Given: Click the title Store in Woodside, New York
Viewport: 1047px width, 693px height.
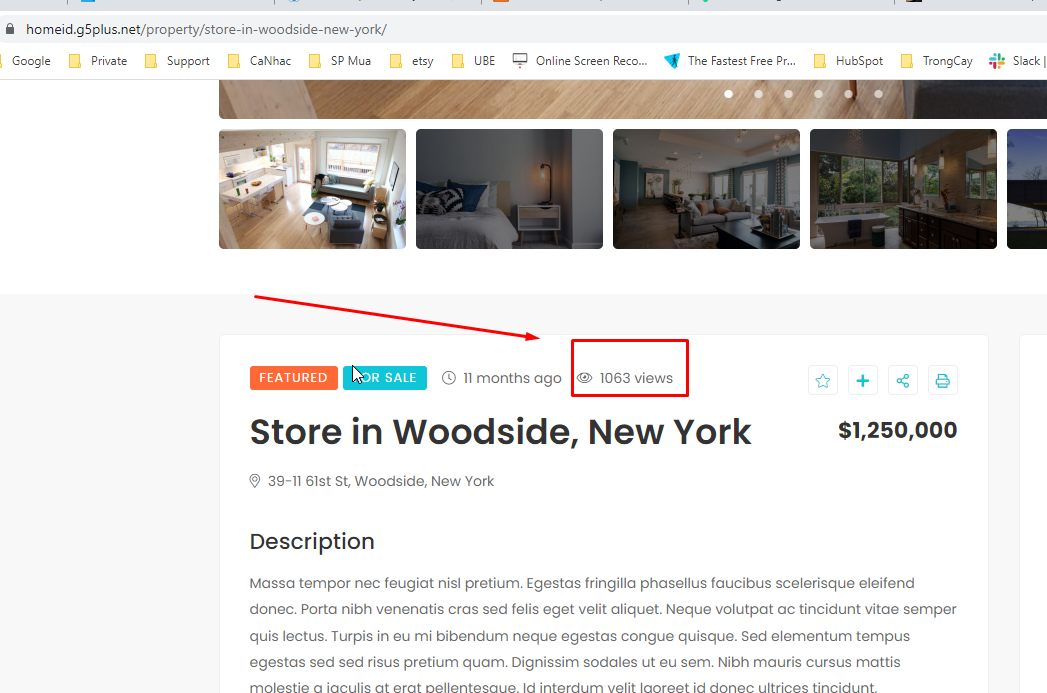Looking at the screenshot, I should tap(500, 431).
